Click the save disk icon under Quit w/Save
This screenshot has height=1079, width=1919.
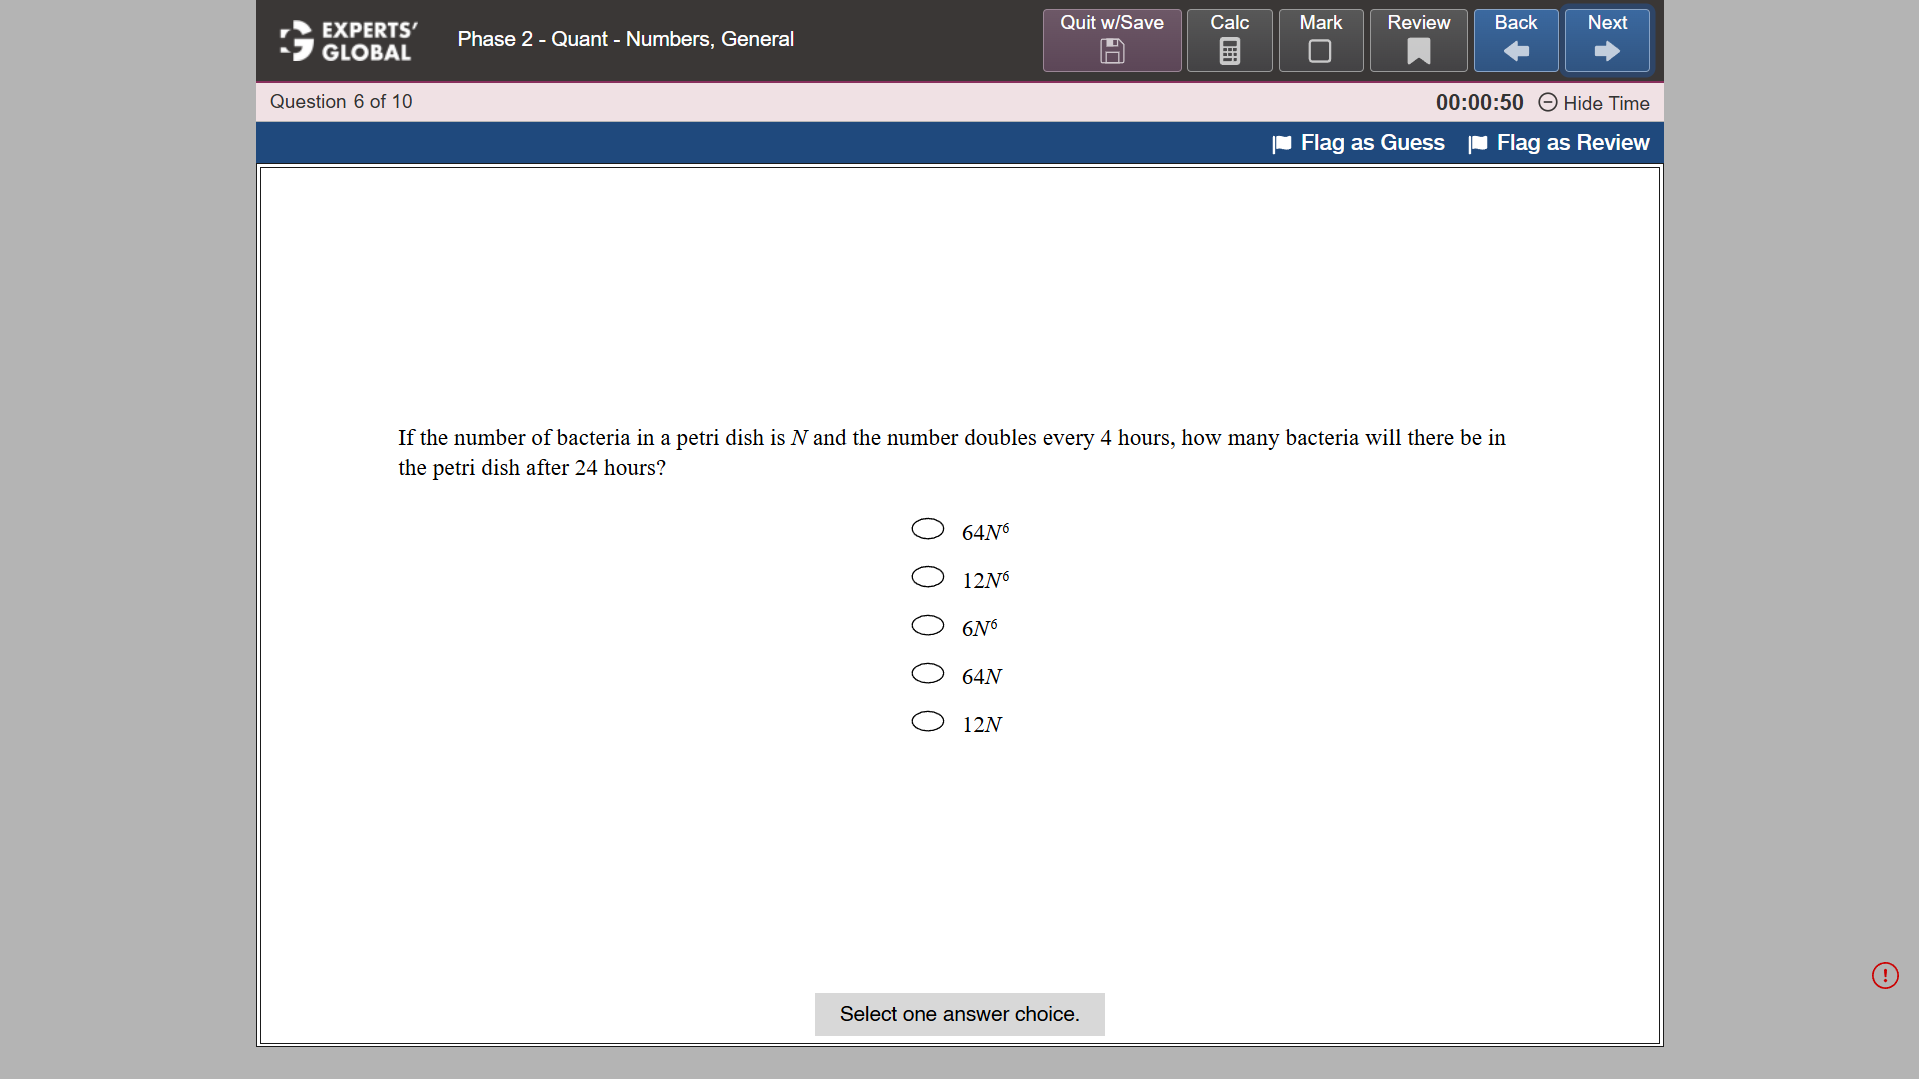1111,49
